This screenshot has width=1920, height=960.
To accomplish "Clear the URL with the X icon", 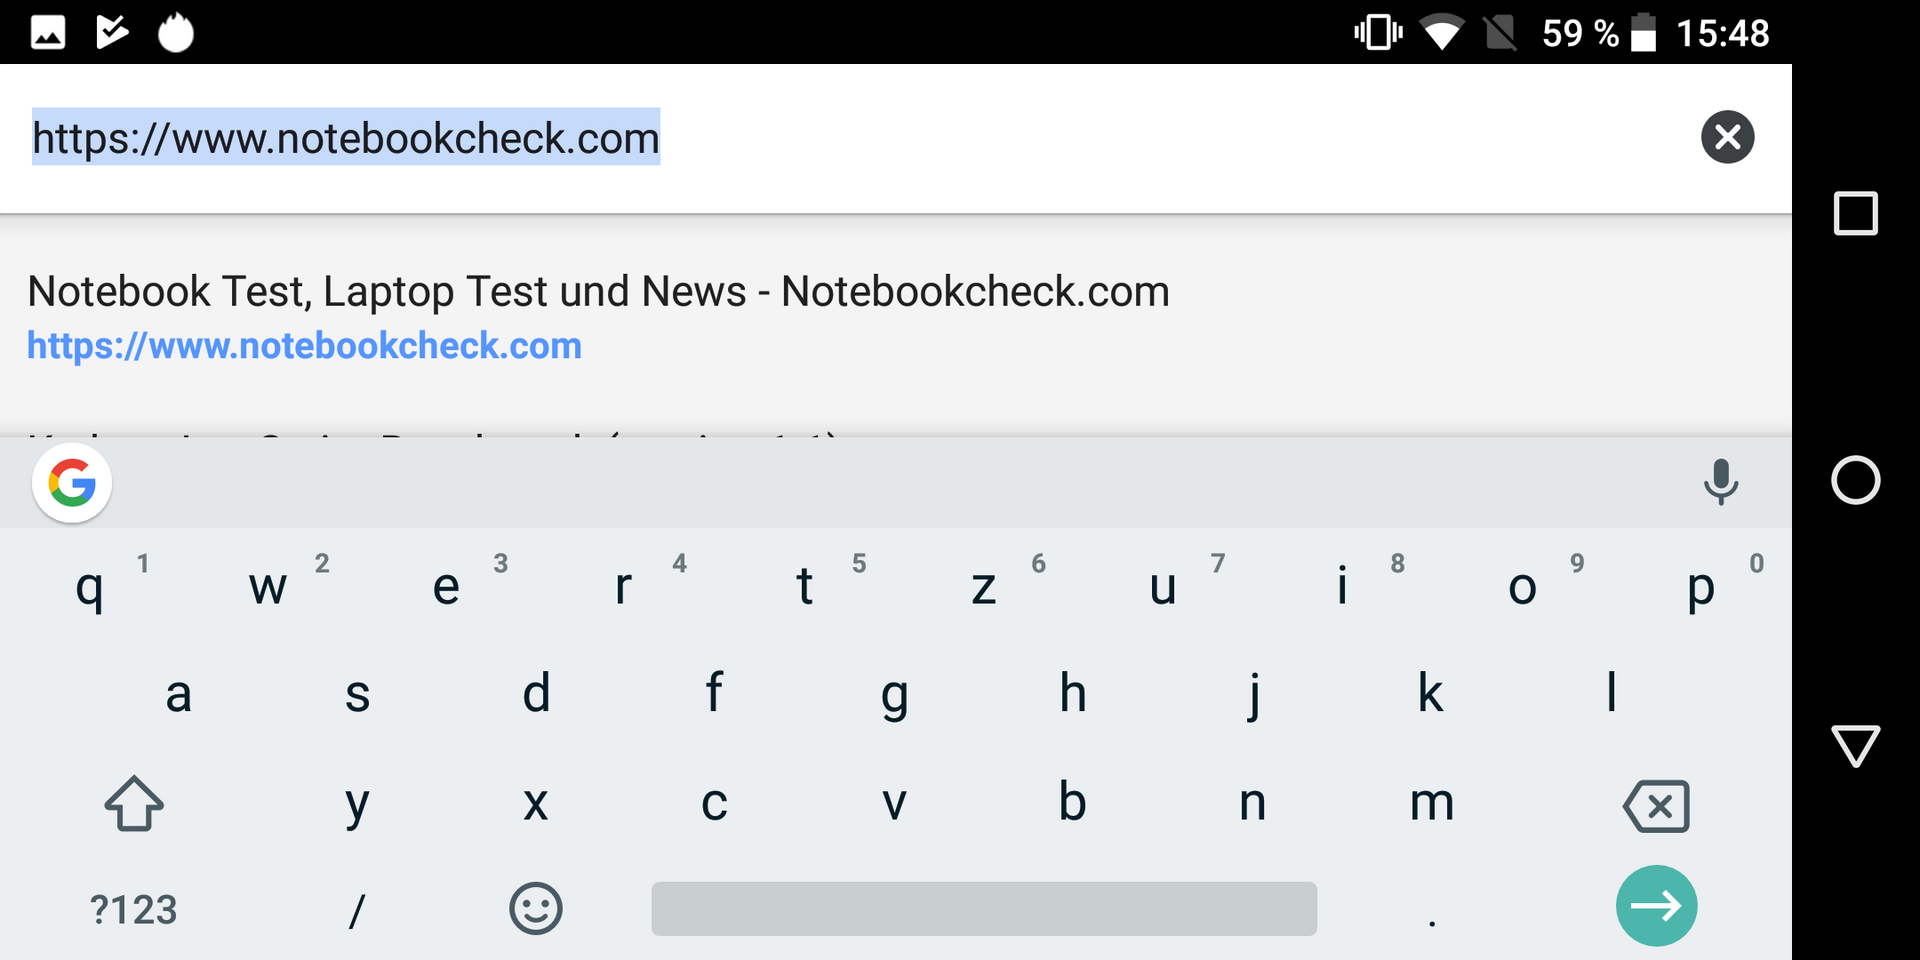I will coord(1727,137).
